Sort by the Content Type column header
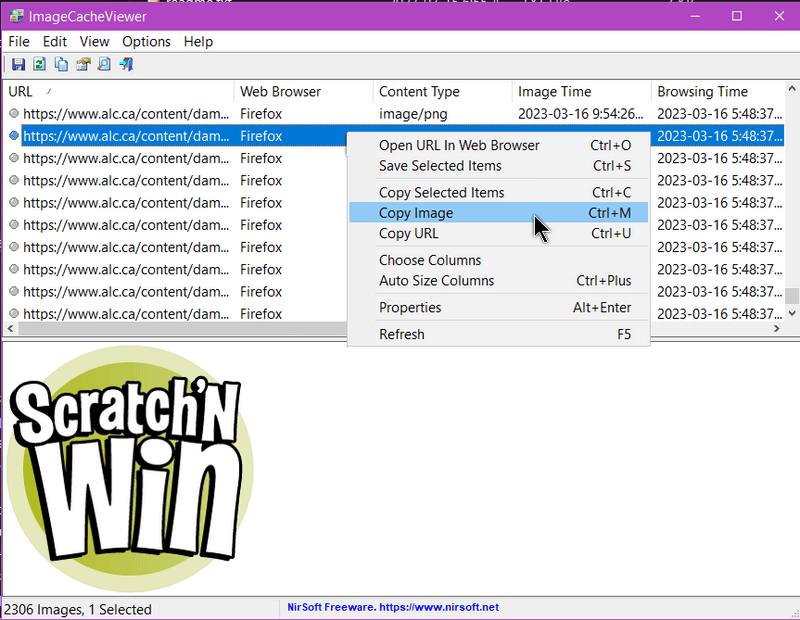Screen dimensions: 800x620 442,91
